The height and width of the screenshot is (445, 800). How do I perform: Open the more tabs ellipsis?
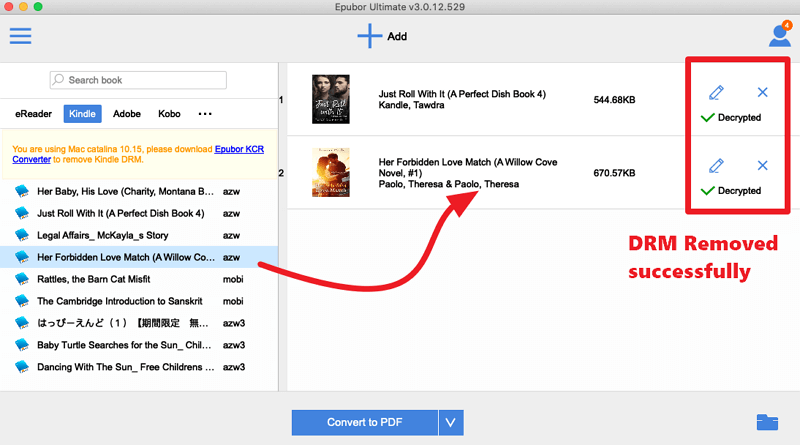click(205, 114)
